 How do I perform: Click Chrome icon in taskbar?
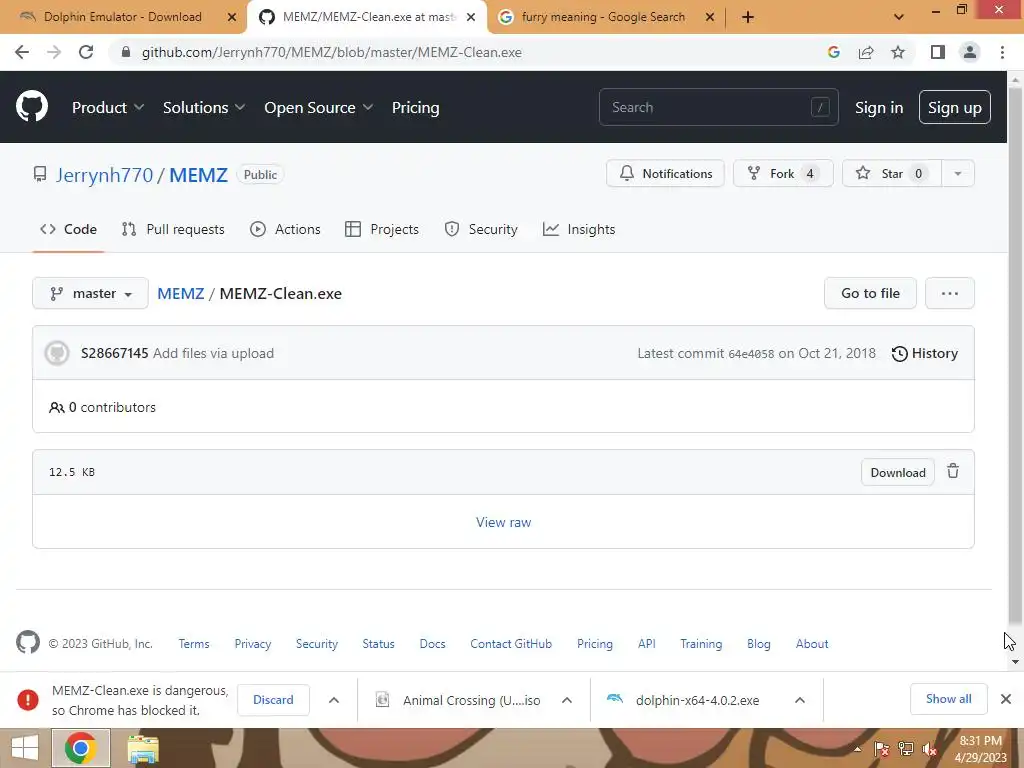tap(81, 748)
